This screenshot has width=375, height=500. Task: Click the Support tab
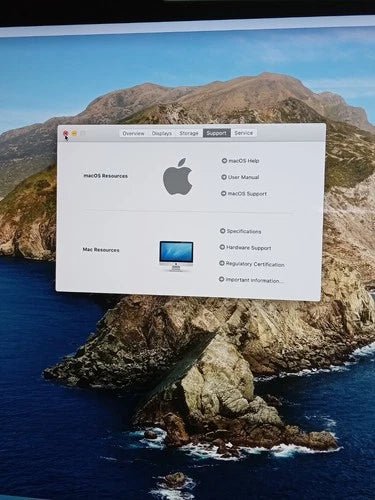tap(216, 133)
